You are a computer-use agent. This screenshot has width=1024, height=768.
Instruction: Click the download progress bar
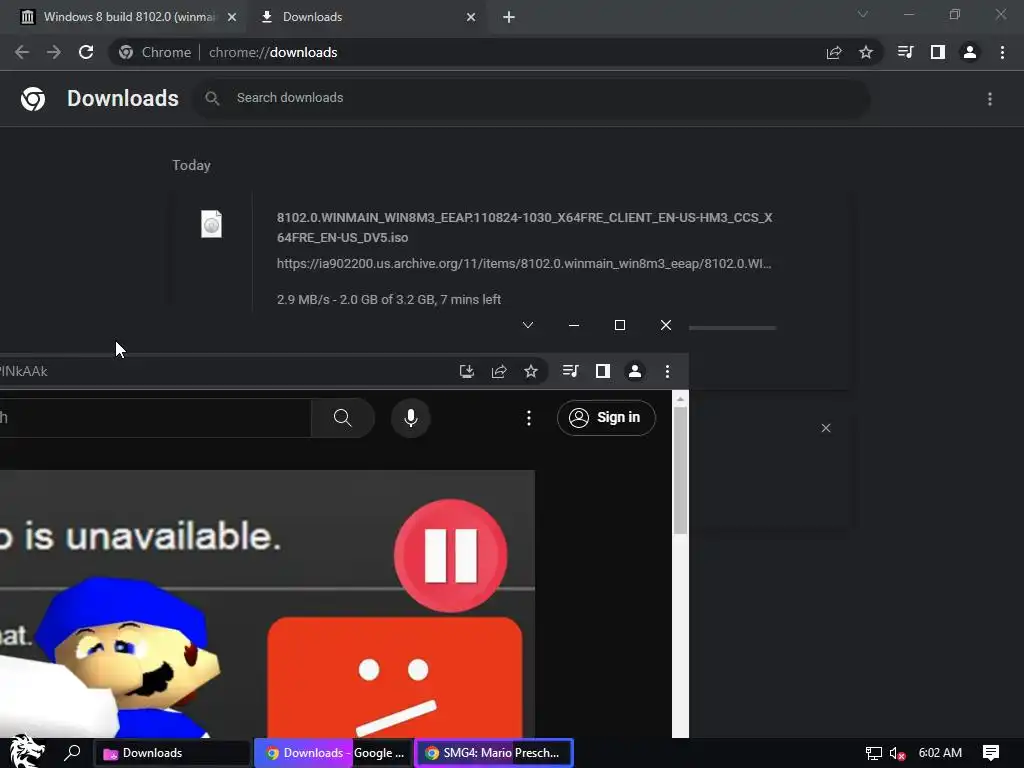point(732,328)
